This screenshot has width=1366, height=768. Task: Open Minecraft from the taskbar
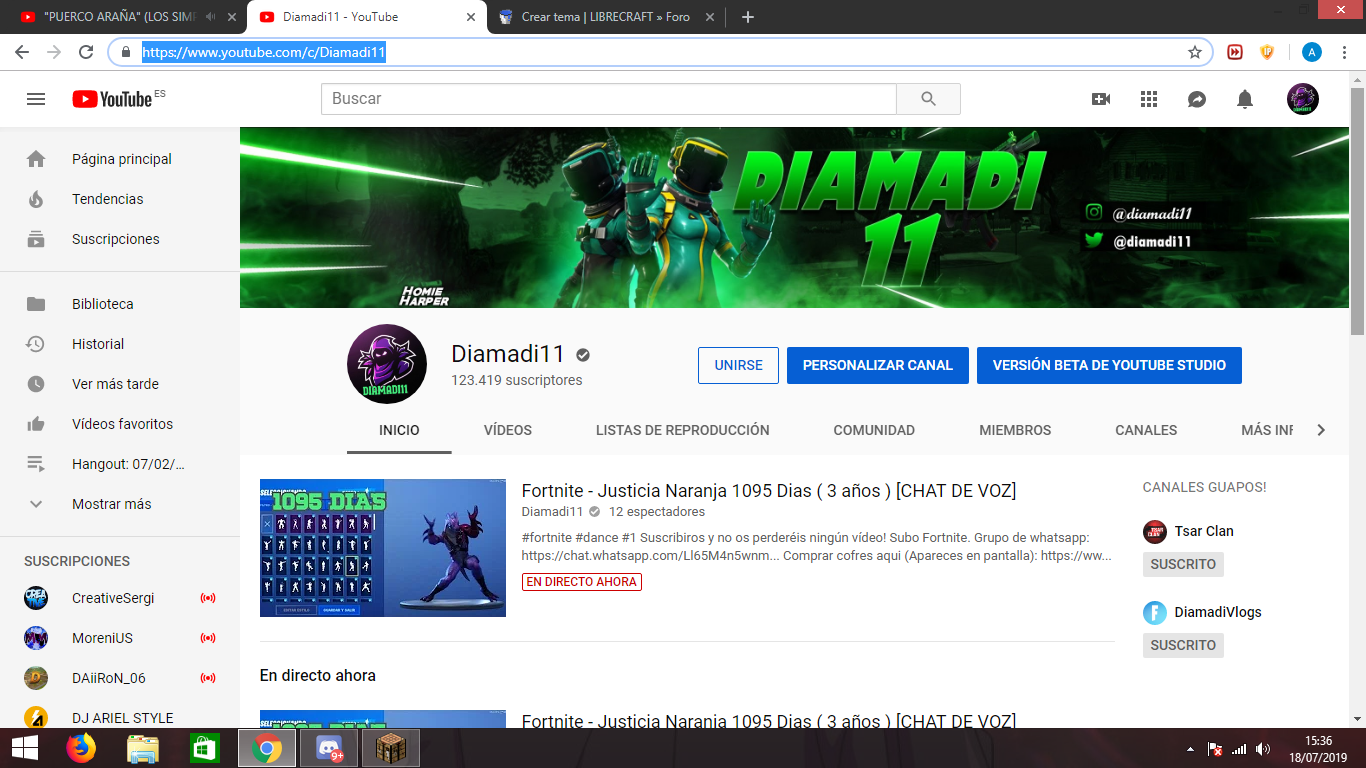(x=391, y=748)
